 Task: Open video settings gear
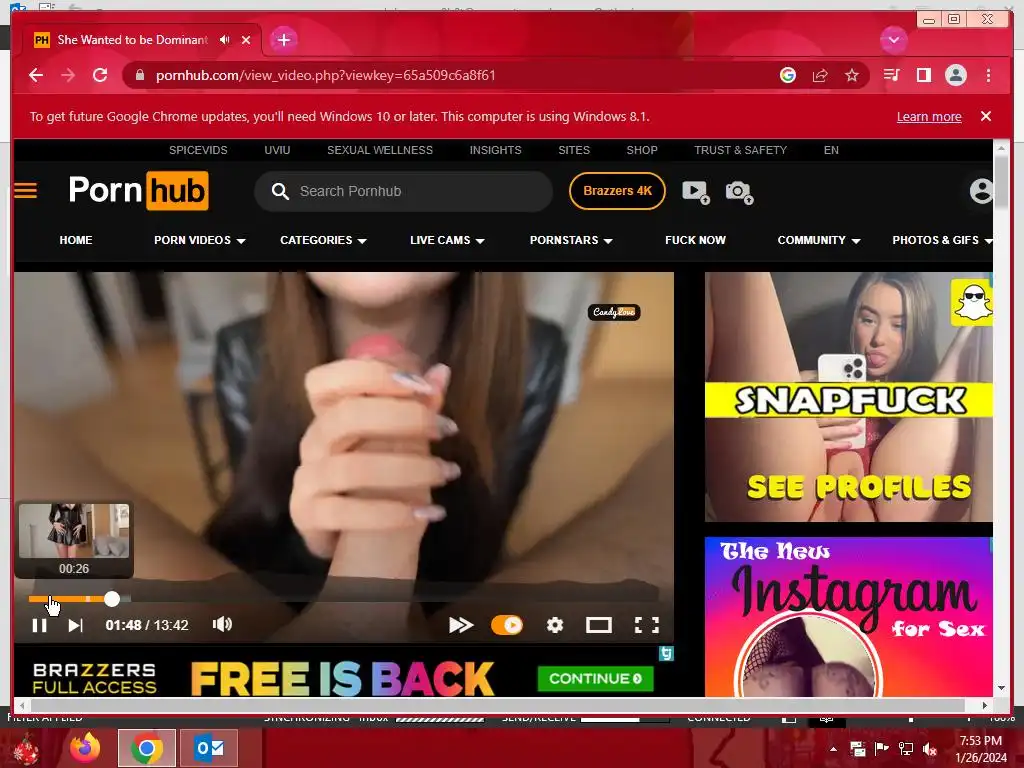(555, 626)
